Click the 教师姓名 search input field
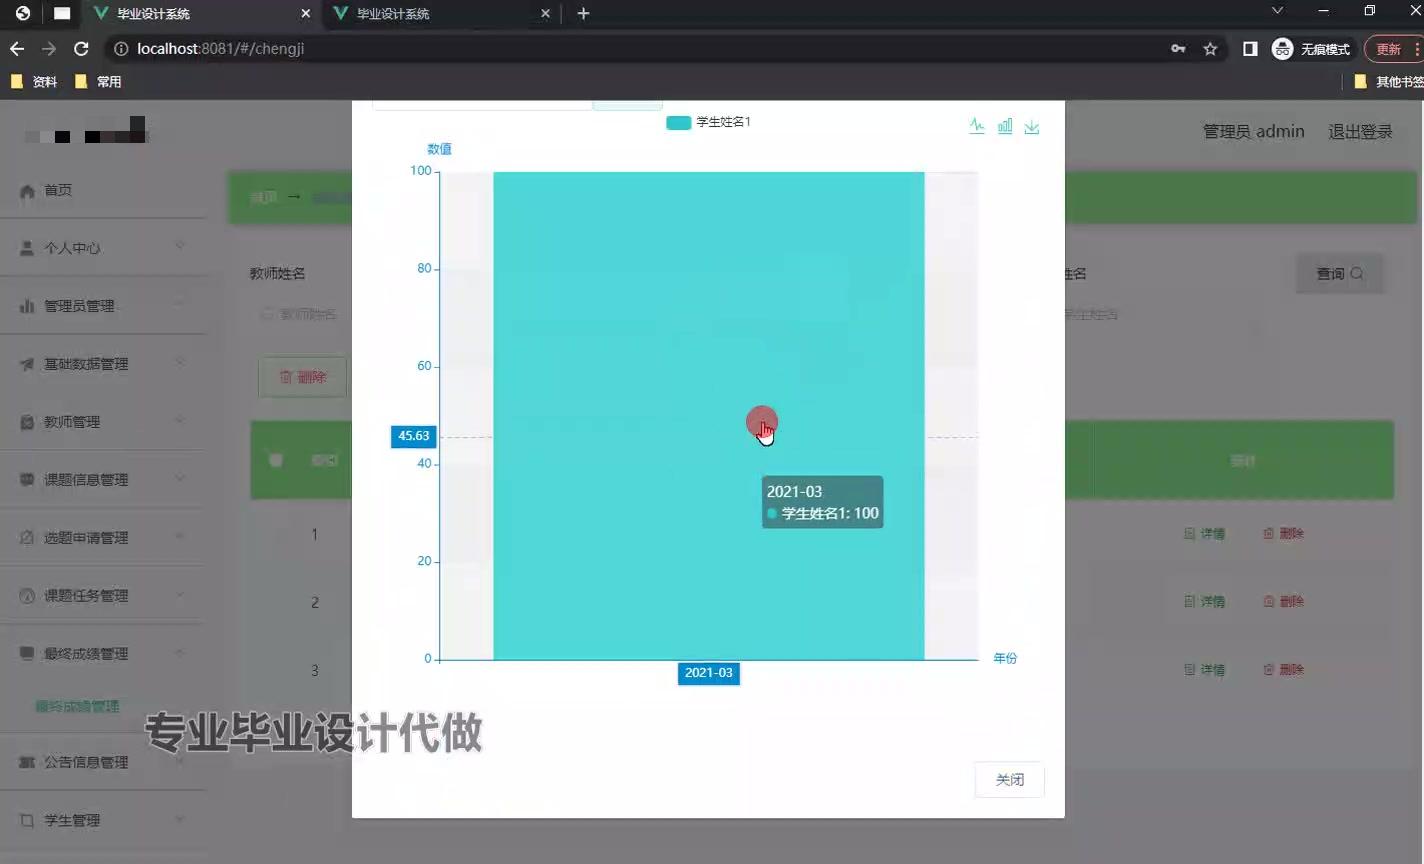This screenshot has width=1424, height=864. pyautogui.click(x=300, y=314)
